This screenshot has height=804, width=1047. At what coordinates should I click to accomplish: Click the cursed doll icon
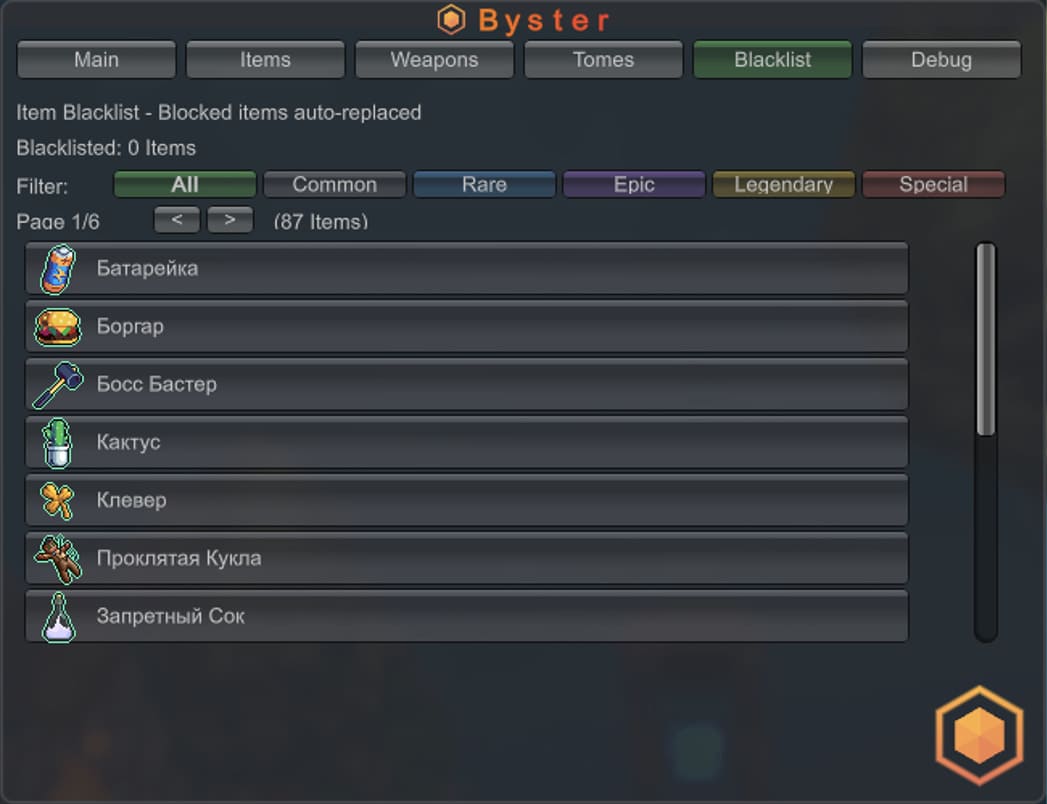(58, 559)
